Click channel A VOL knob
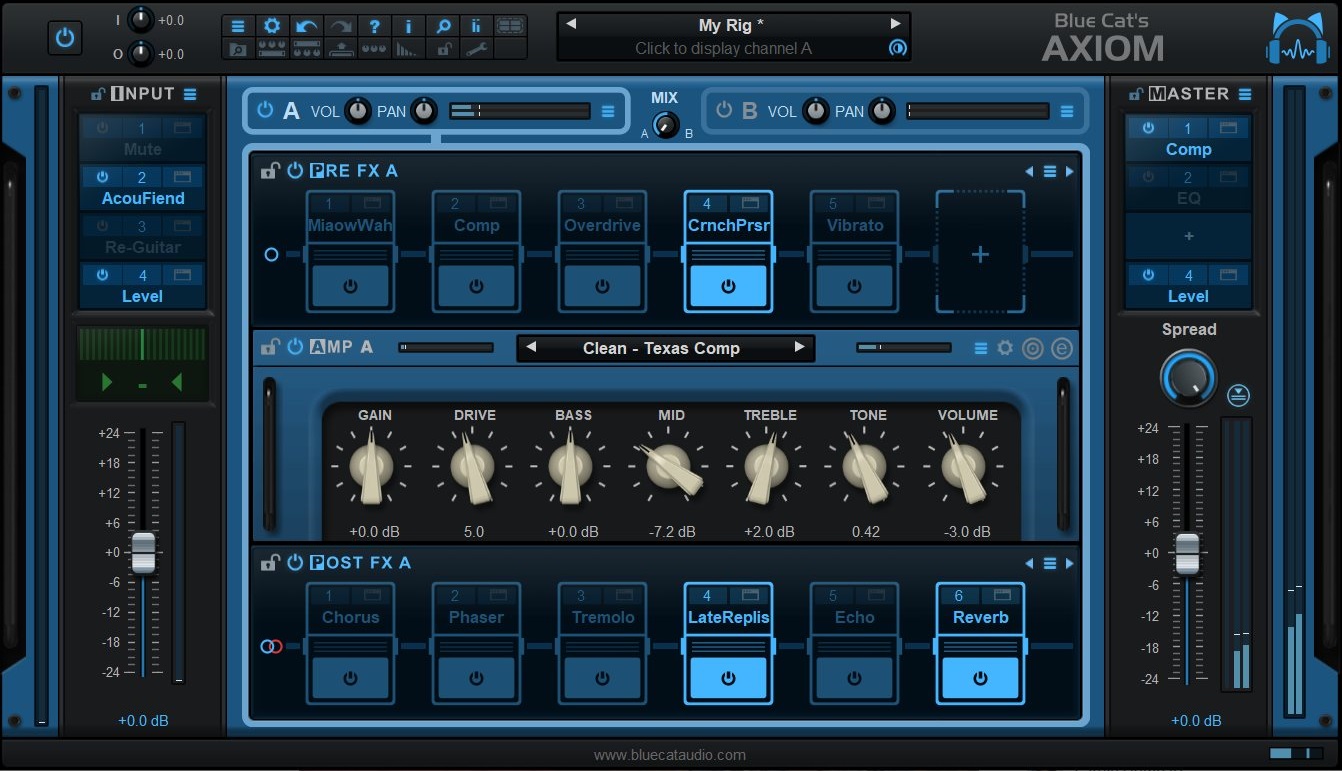Screen dimensions: 1342x771 (x=358, y=111)
